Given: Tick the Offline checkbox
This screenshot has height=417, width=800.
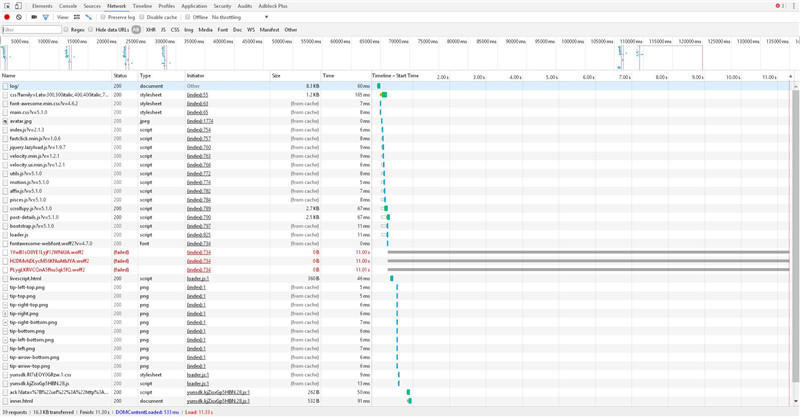Looking at the screenshot, I should click(188, 17).
